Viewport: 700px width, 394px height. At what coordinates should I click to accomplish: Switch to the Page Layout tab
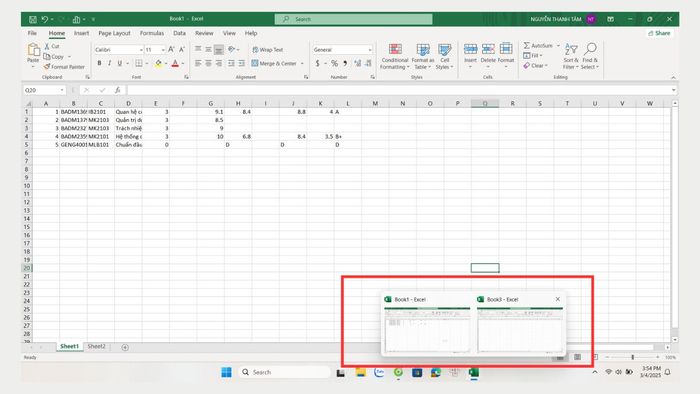tap(114, 33)
